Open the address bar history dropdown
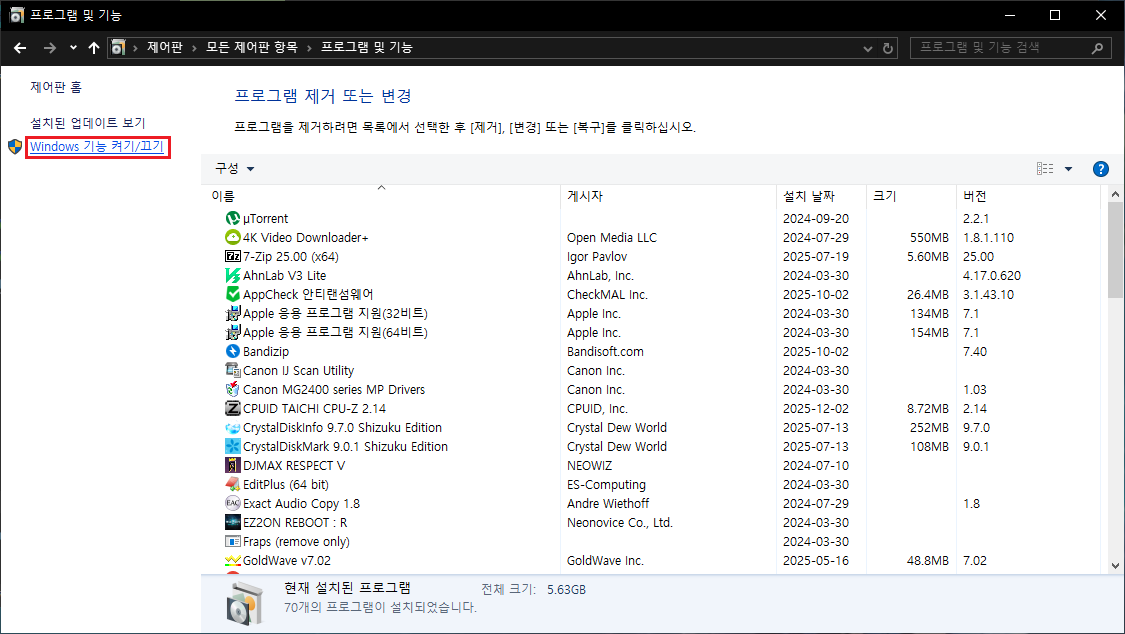 click(x=867, y=48)
